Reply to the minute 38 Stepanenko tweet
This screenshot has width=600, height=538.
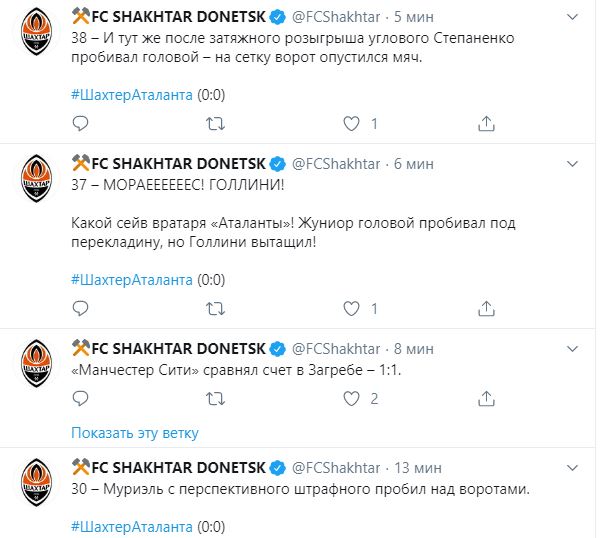(x=80, y=124)
